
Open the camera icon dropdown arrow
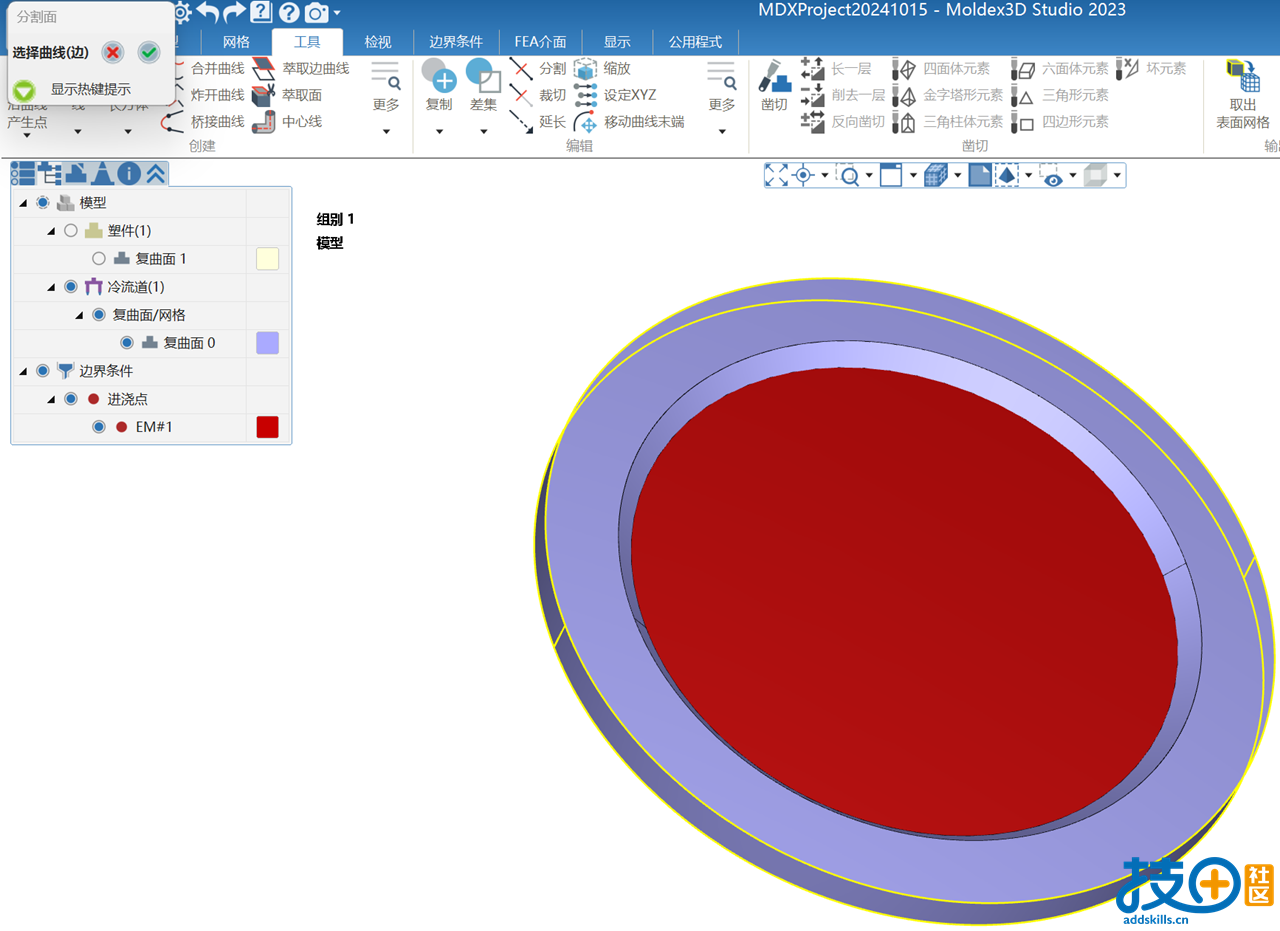(x=337, y=13)
